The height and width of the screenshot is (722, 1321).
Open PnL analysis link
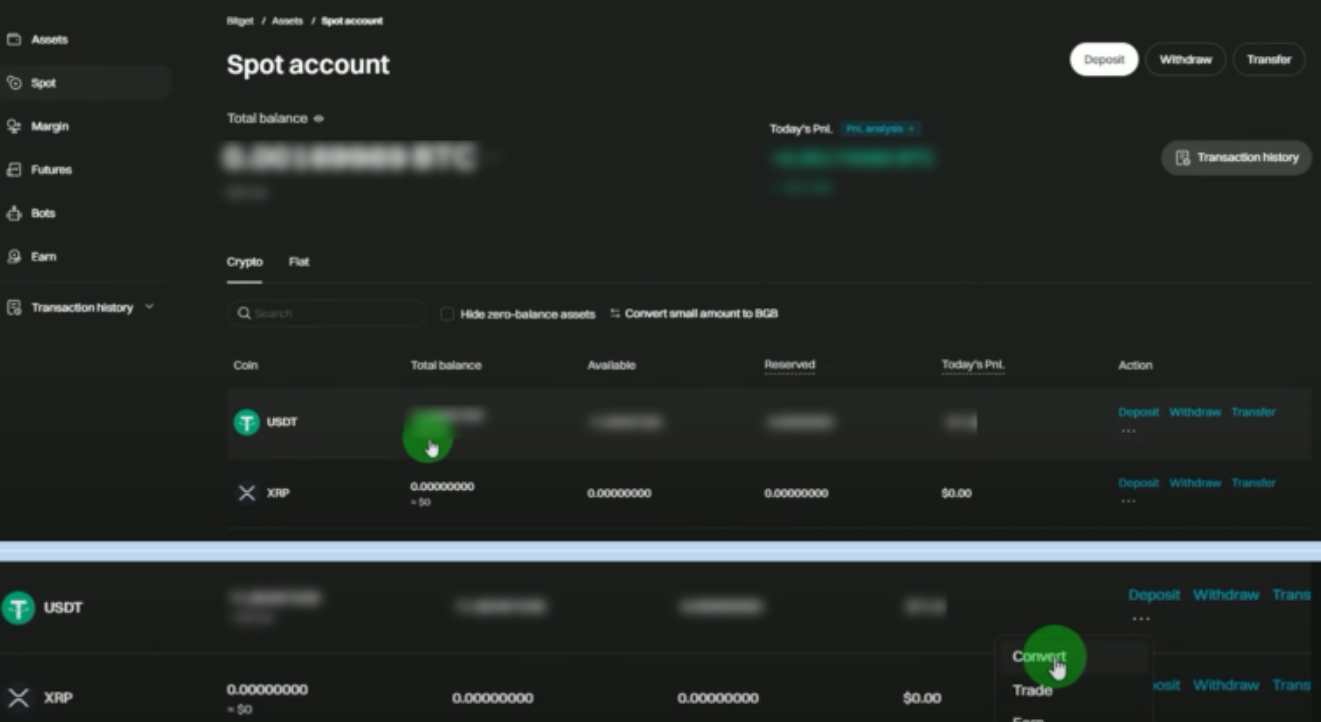pyautogui.click(x=880, y=129)
